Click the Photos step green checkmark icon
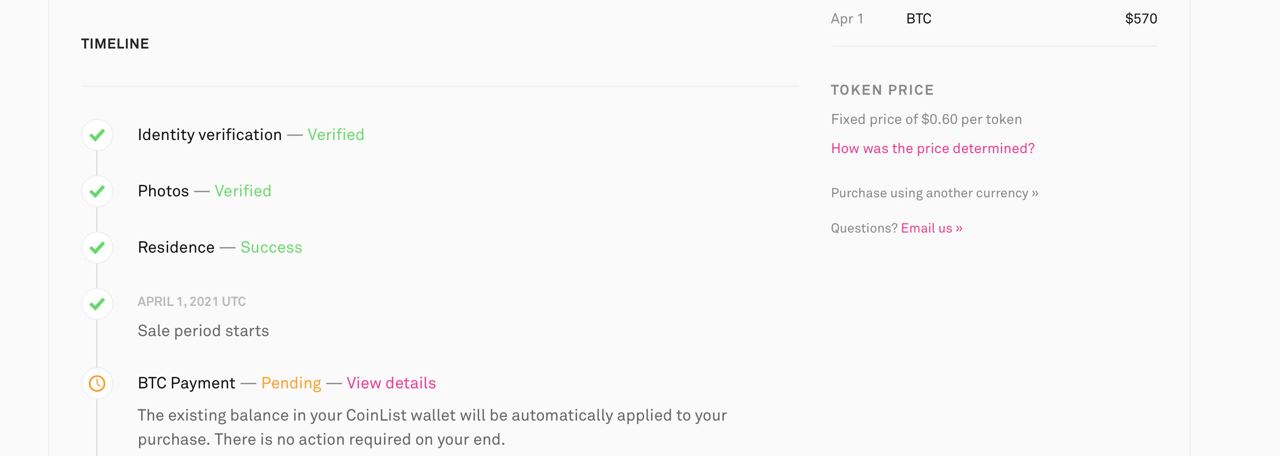The height and width of the screenshot is (456, 1280). (97, 190)
